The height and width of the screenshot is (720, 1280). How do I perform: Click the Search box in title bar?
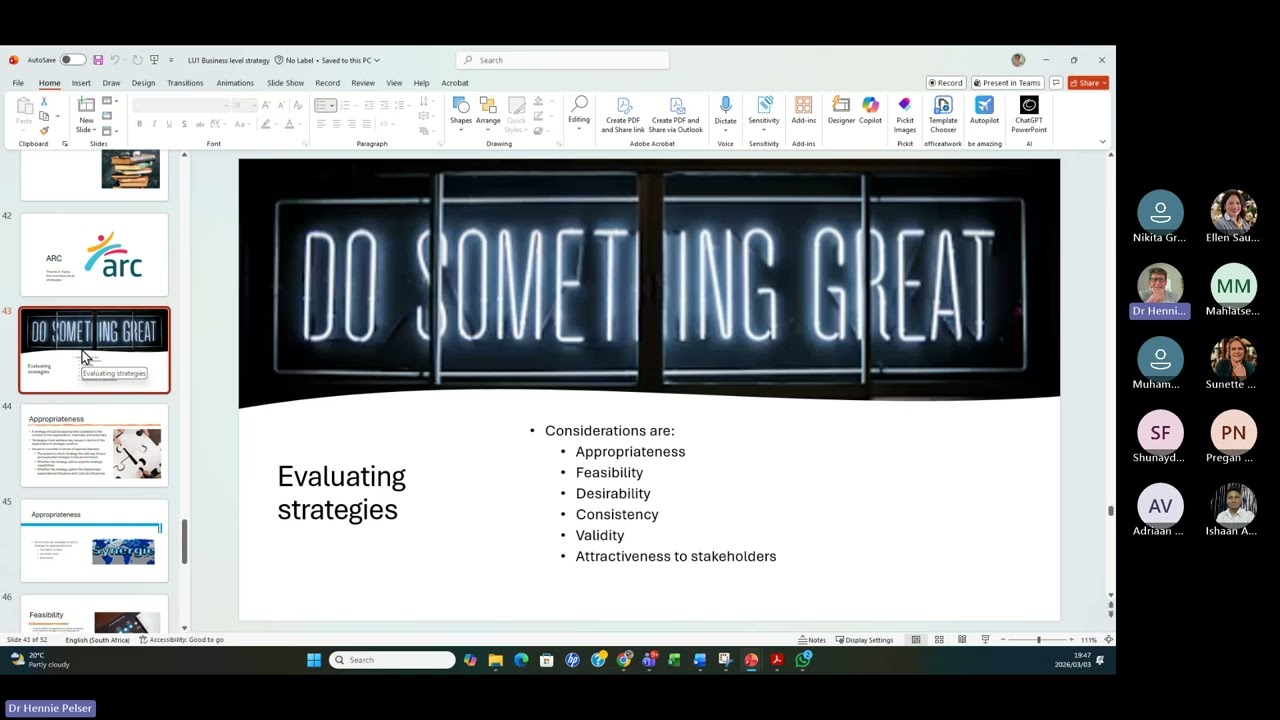click(x=562, y=60)
